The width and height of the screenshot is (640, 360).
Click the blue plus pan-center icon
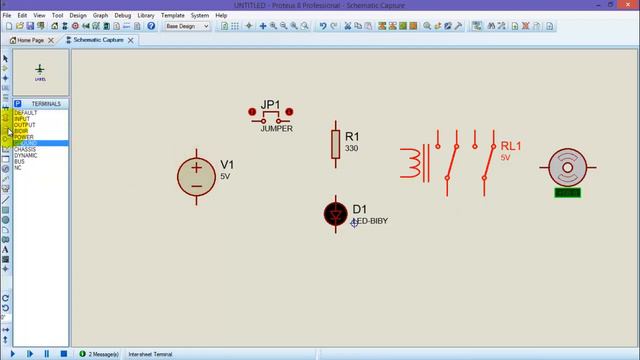click(263, 26)
